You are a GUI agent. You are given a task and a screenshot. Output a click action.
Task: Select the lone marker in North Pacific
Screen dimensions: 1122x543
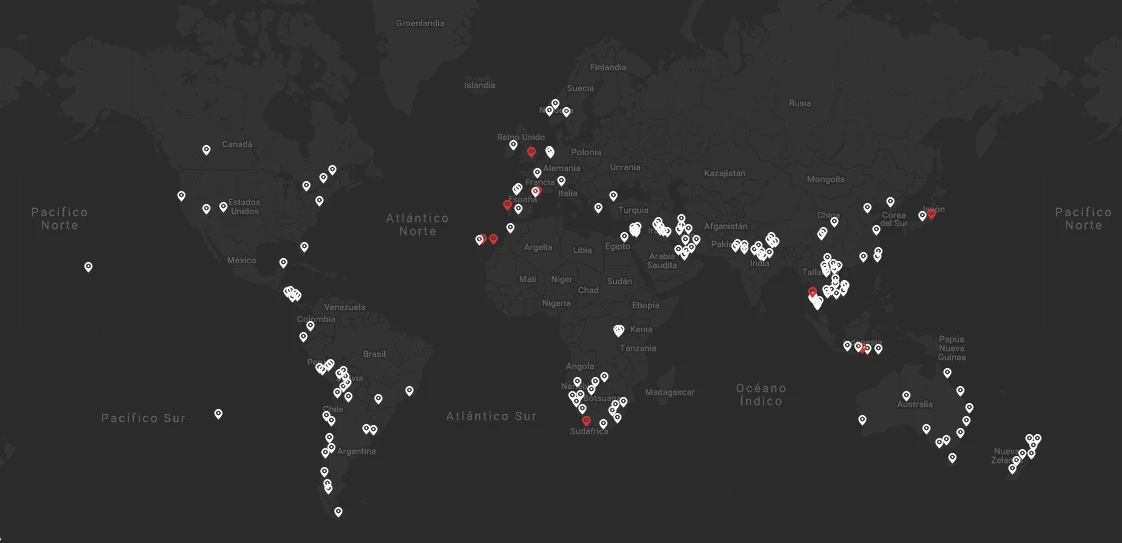[x=88, y=267]
